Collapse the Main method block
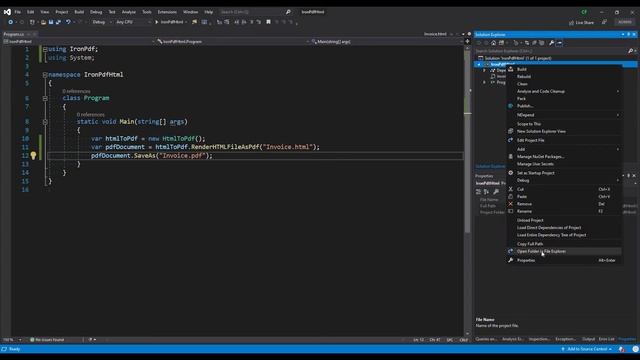Screen dimensions: 640x360 tap(45, 122)
